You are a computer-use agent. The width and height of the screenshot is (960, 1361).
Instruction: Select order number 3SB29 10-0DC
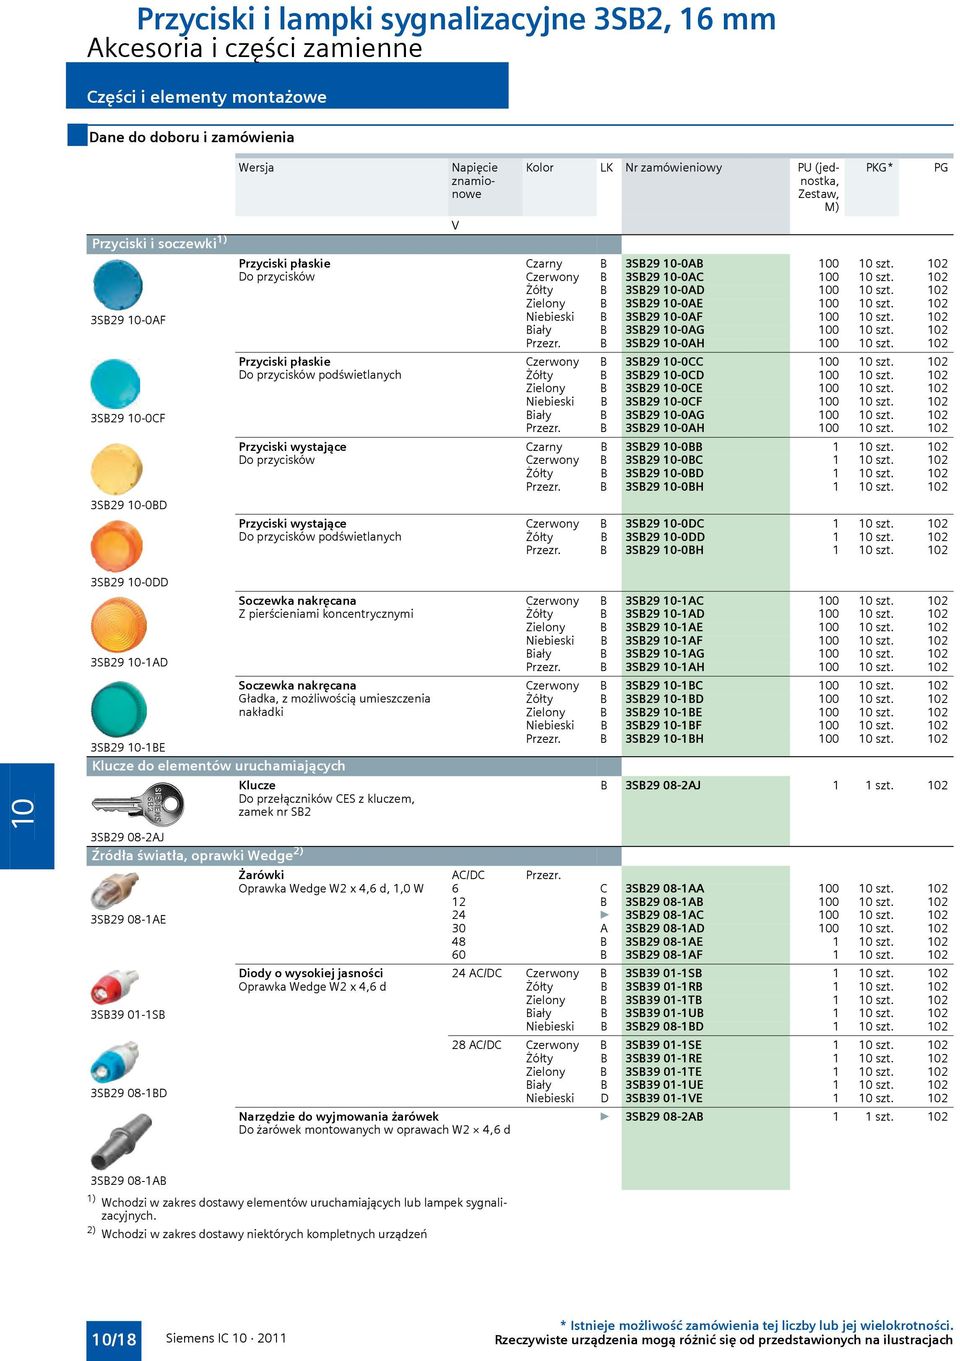tap(664, 524)
